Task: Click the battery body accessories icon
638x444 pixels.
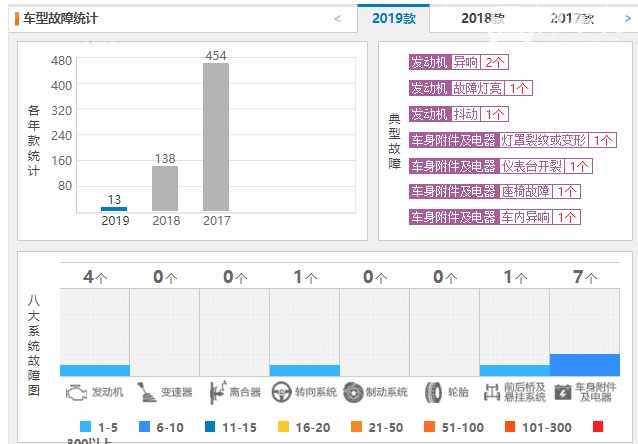Action: [563, 393]
